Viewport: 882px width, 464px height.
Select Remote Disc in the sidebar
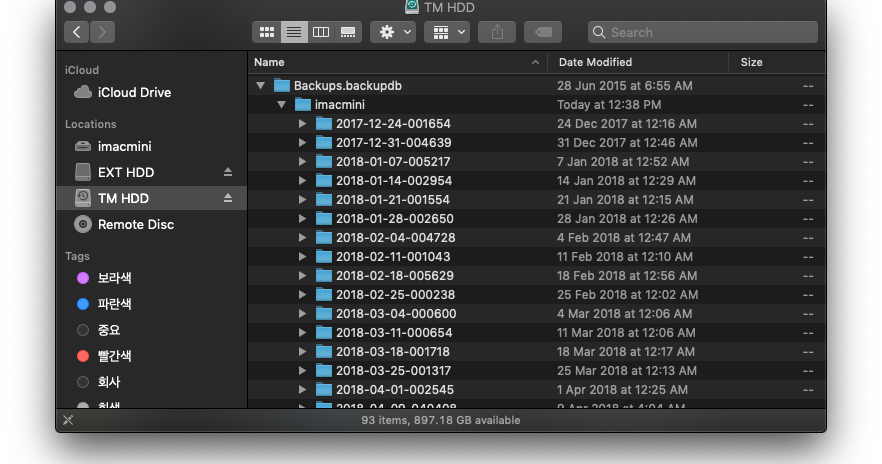151,224
